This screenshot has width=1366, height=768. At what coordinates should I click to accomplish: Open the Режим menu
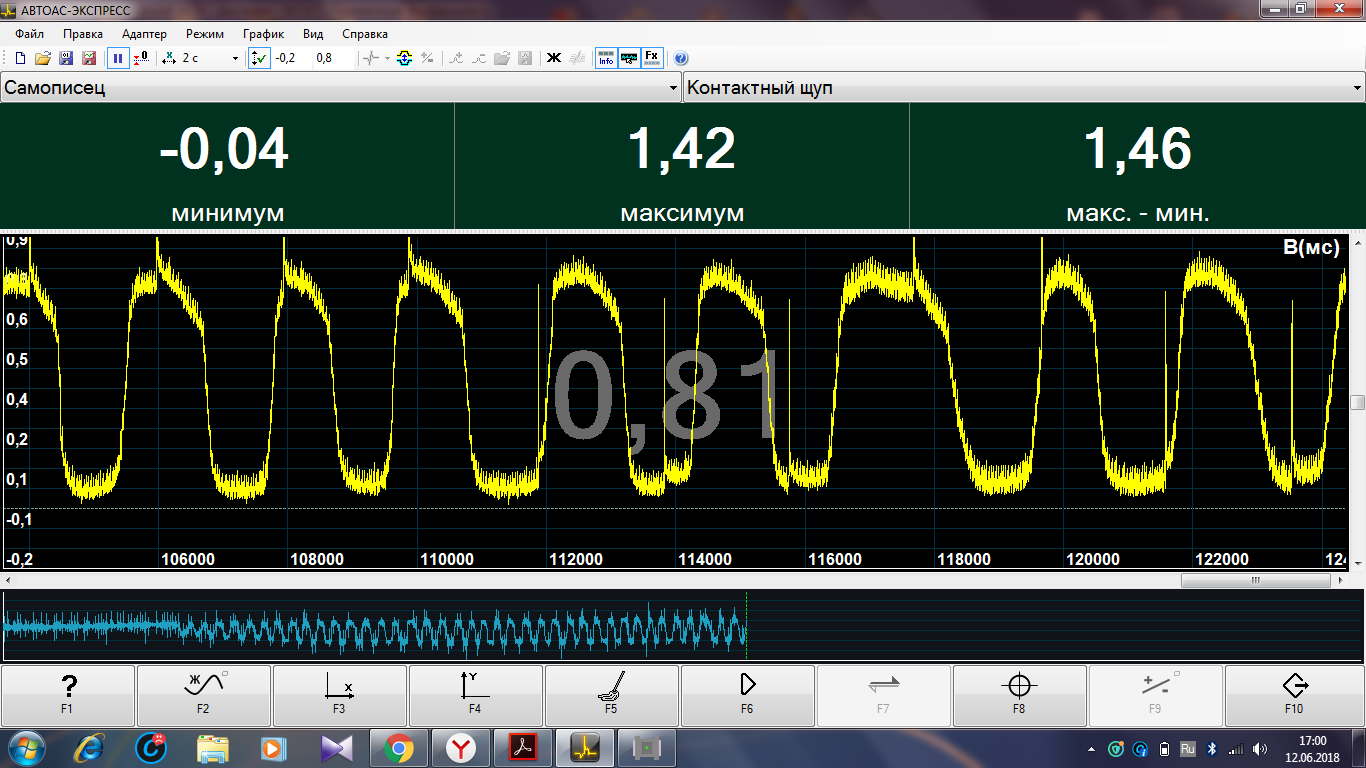click(x=205, y=34)
